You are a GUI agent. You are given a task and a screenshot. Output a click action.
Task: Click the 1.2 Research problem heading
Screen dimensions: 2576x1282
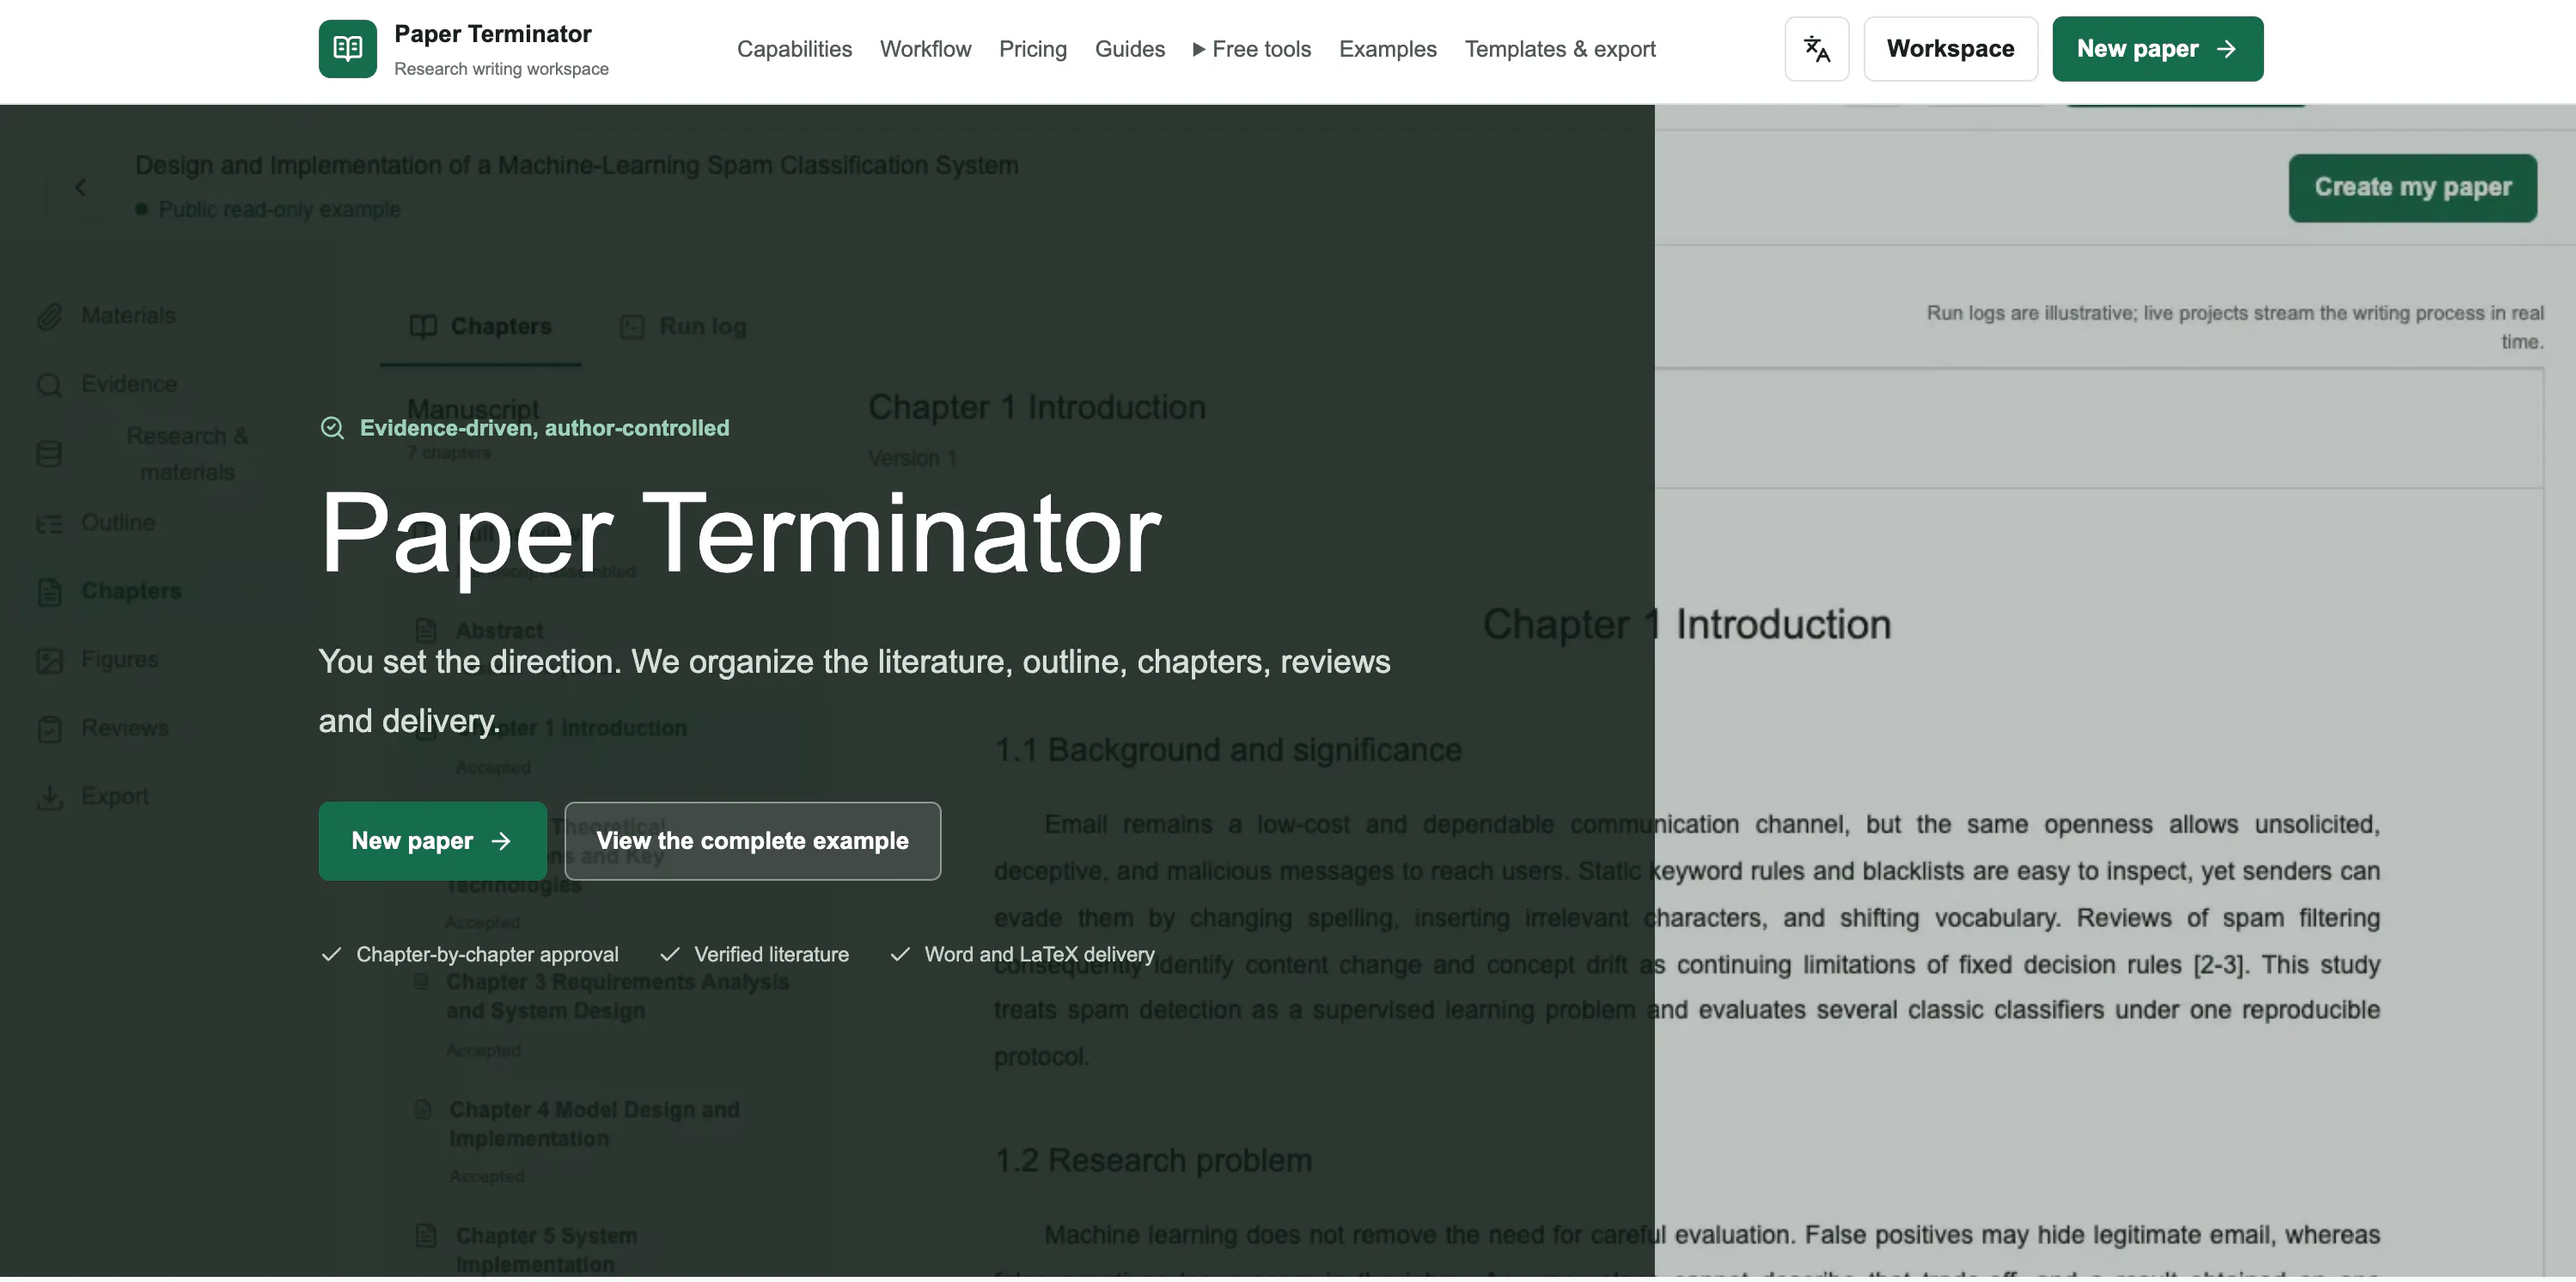point(1152,1161)
